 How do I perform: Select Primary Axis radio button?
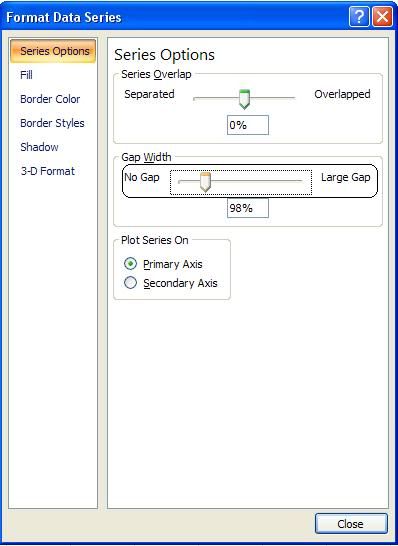[130, 264]
